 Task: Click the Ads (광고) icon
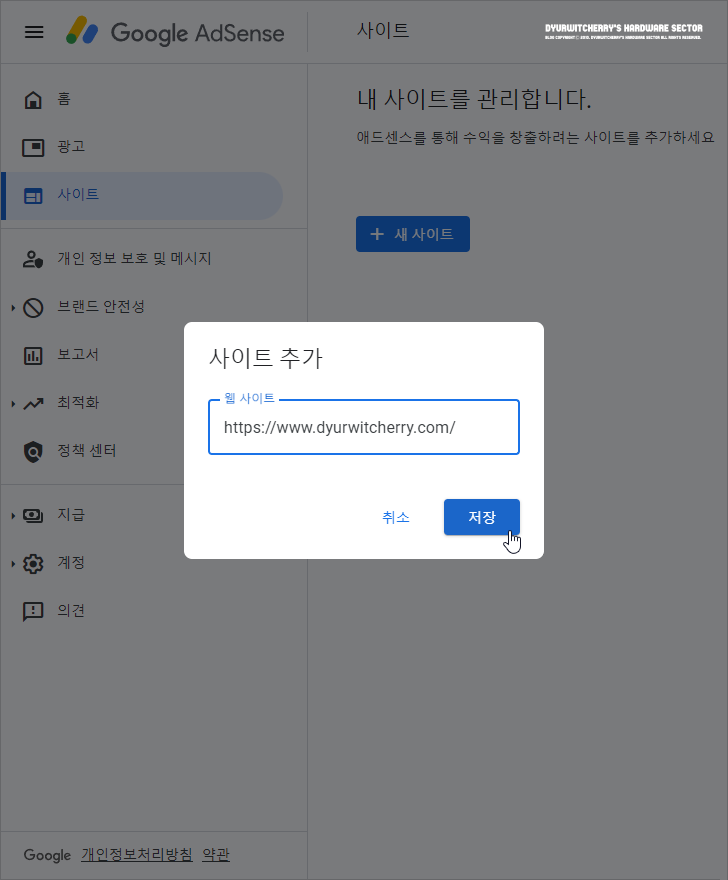[x=33, y=148]
